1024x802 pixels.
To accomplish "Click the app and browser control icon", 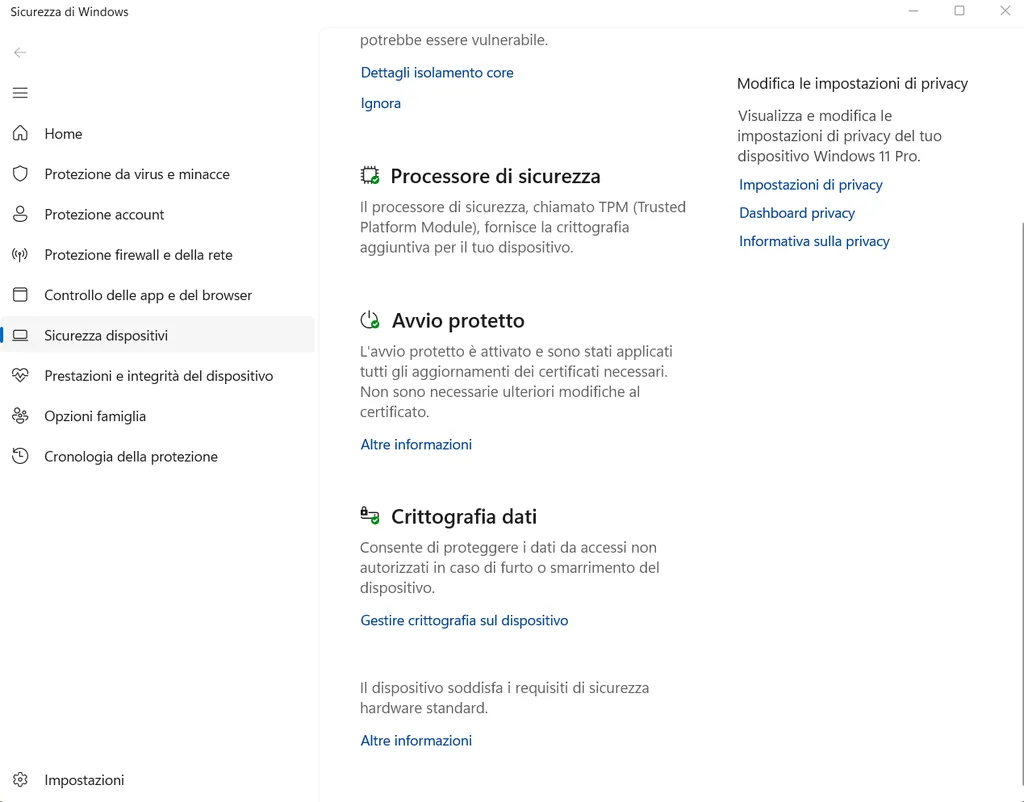I will point(20,295).
